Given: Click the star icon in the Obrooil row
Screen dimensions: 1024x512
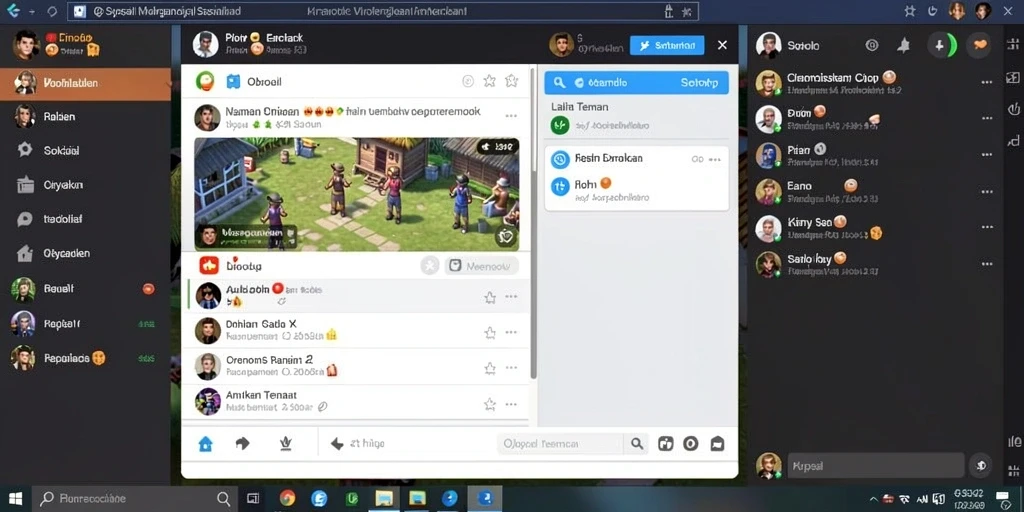Looking at the screenshot, I should 489,81.
